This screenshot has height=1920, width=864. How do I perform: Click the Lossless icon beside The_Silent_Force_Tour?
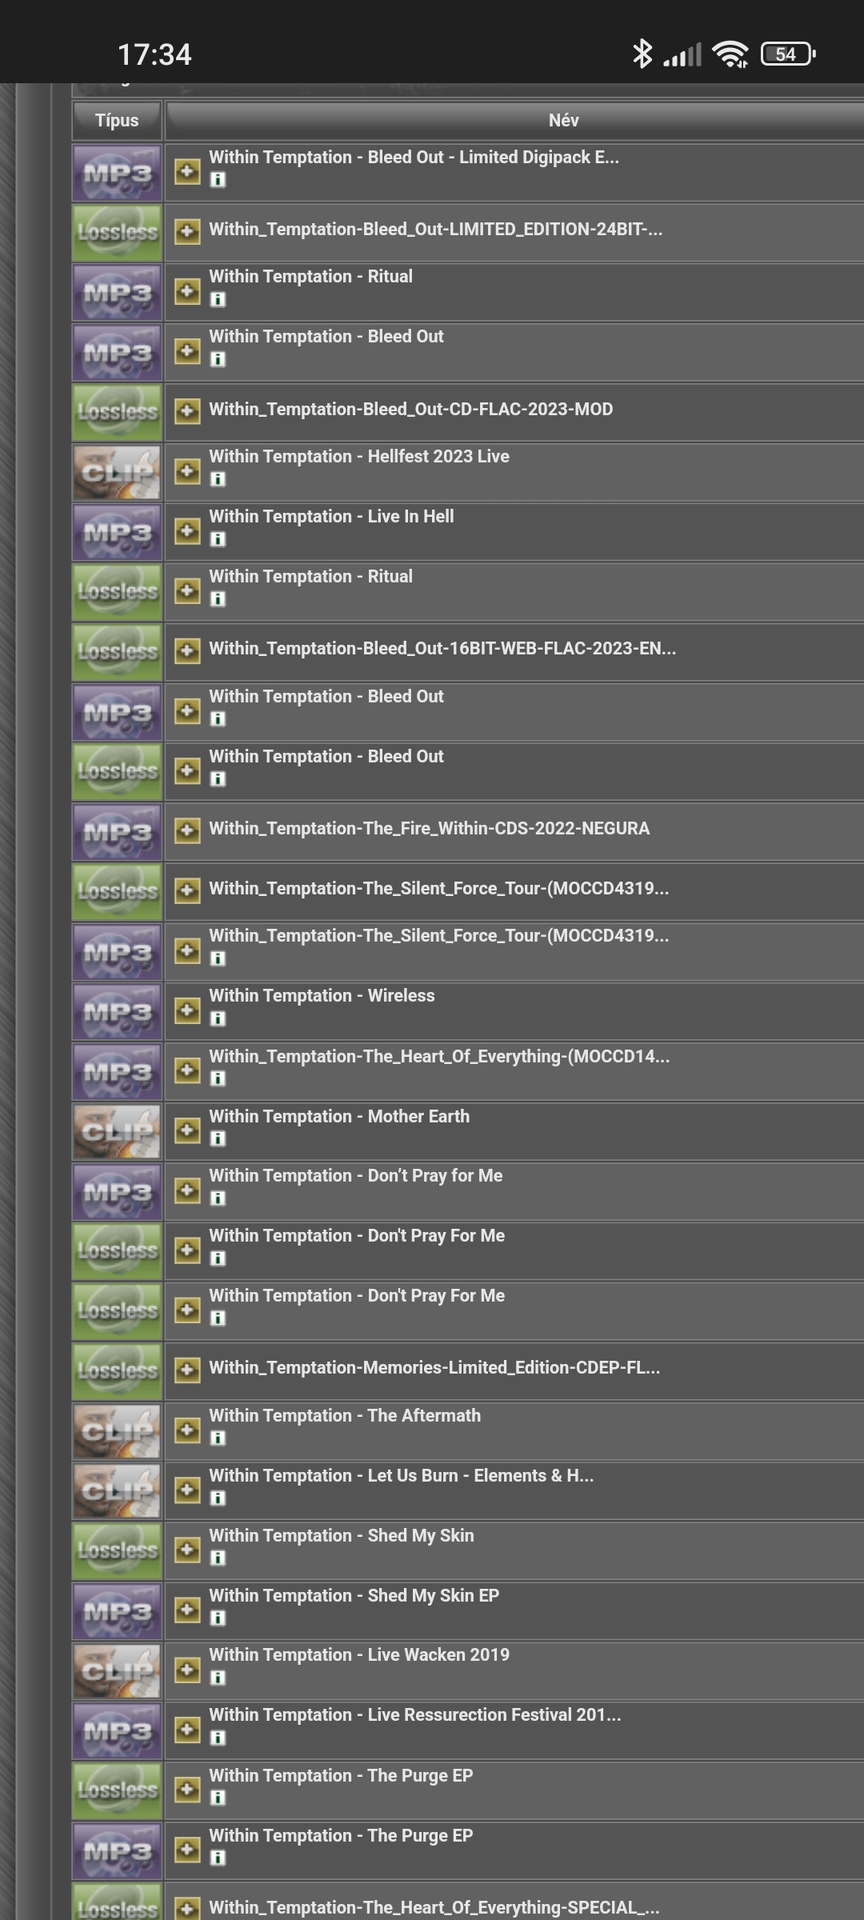pyautogui.click(x=117, y=892)
